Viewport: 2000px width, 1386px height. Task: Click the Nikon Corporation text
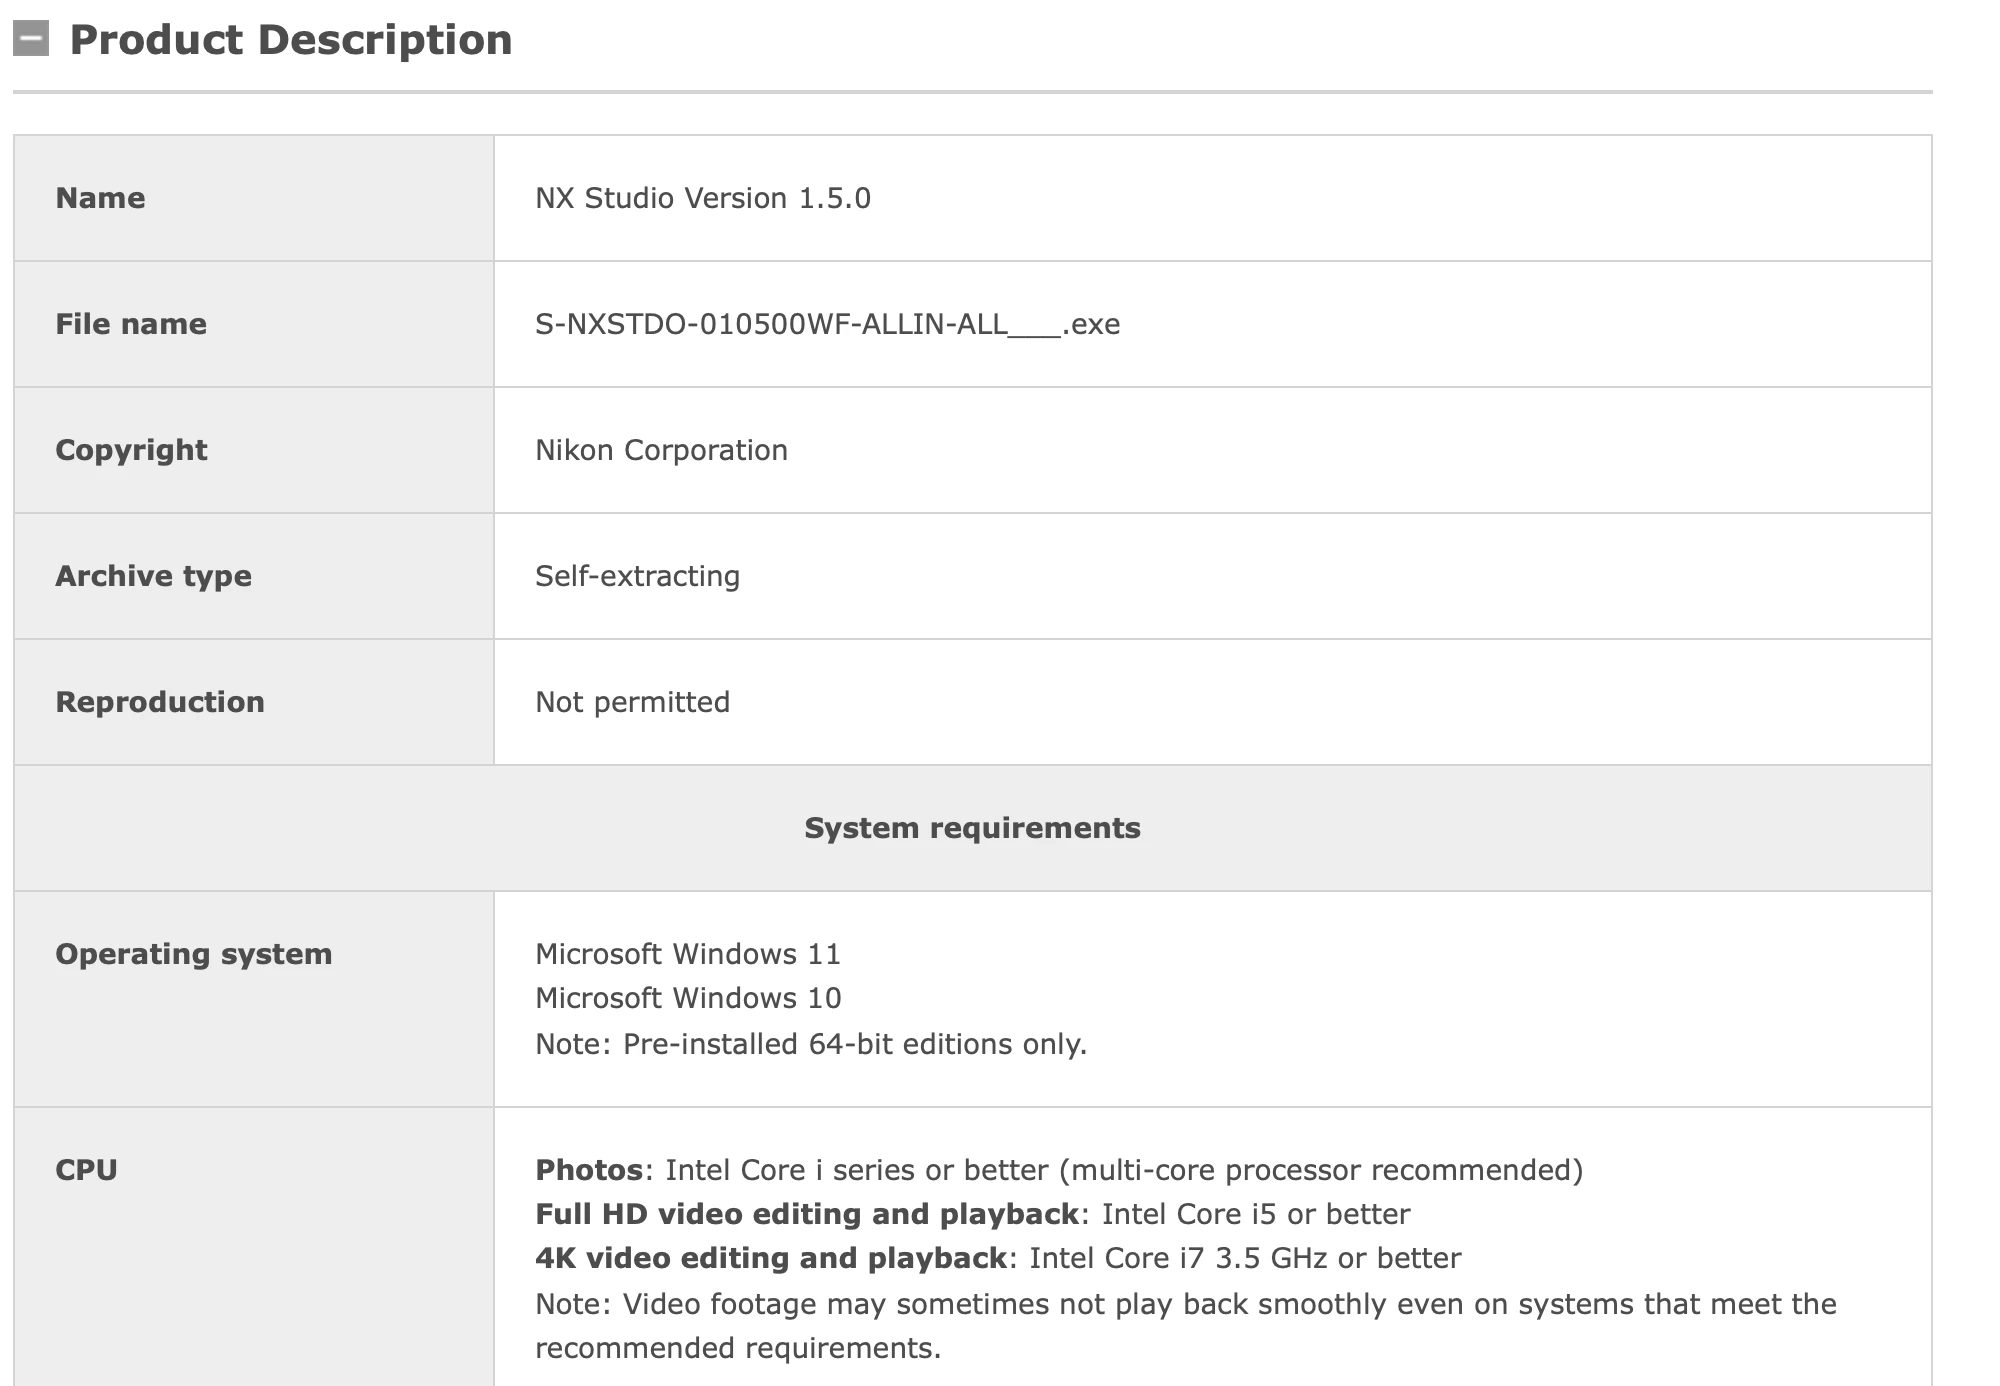pos(661,450)
